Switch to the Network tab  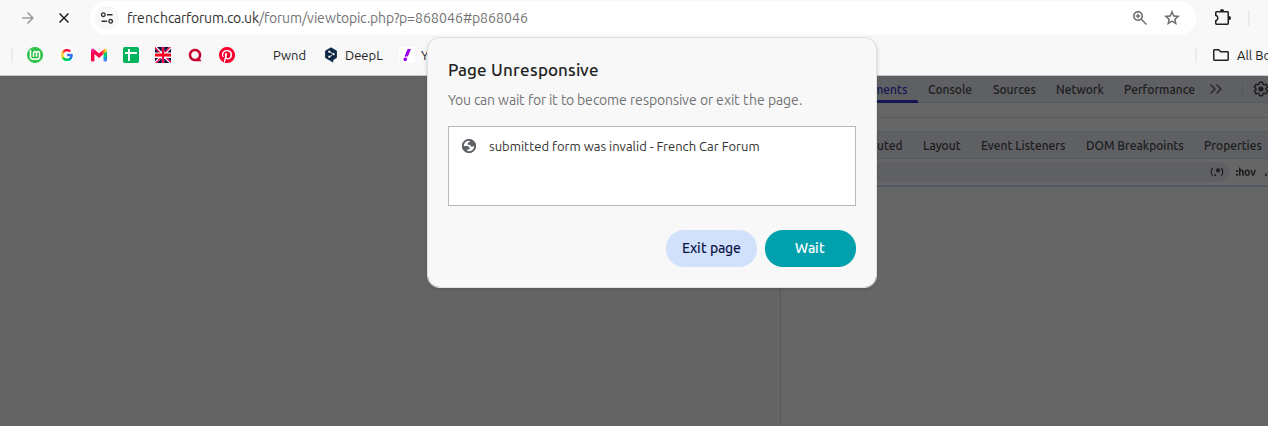[1080, 89]
